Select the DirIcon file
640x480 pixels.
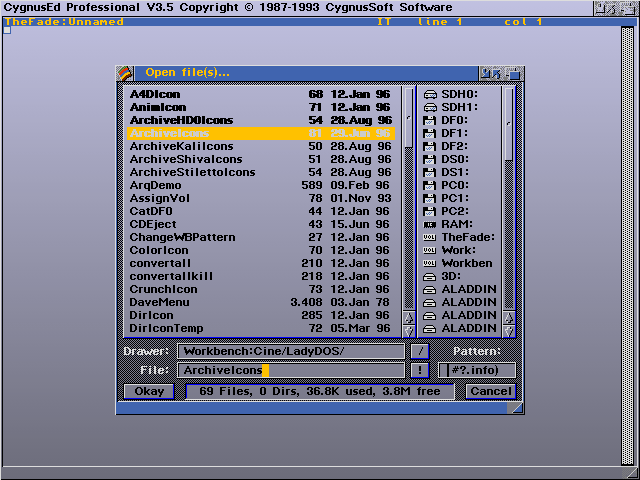261,316
